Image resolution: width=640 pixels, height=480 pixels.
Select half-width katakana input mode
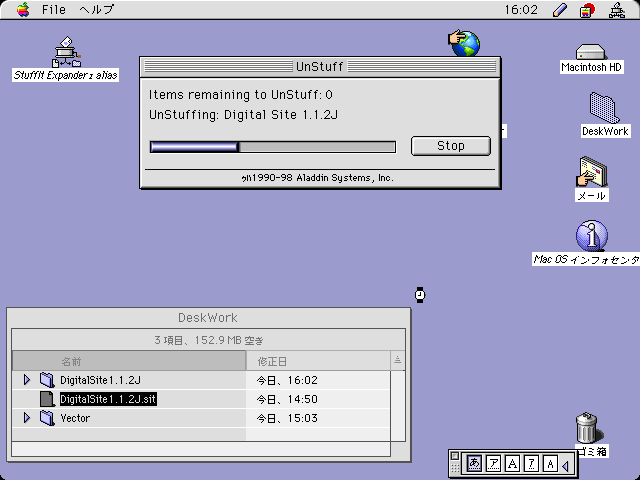531,463
